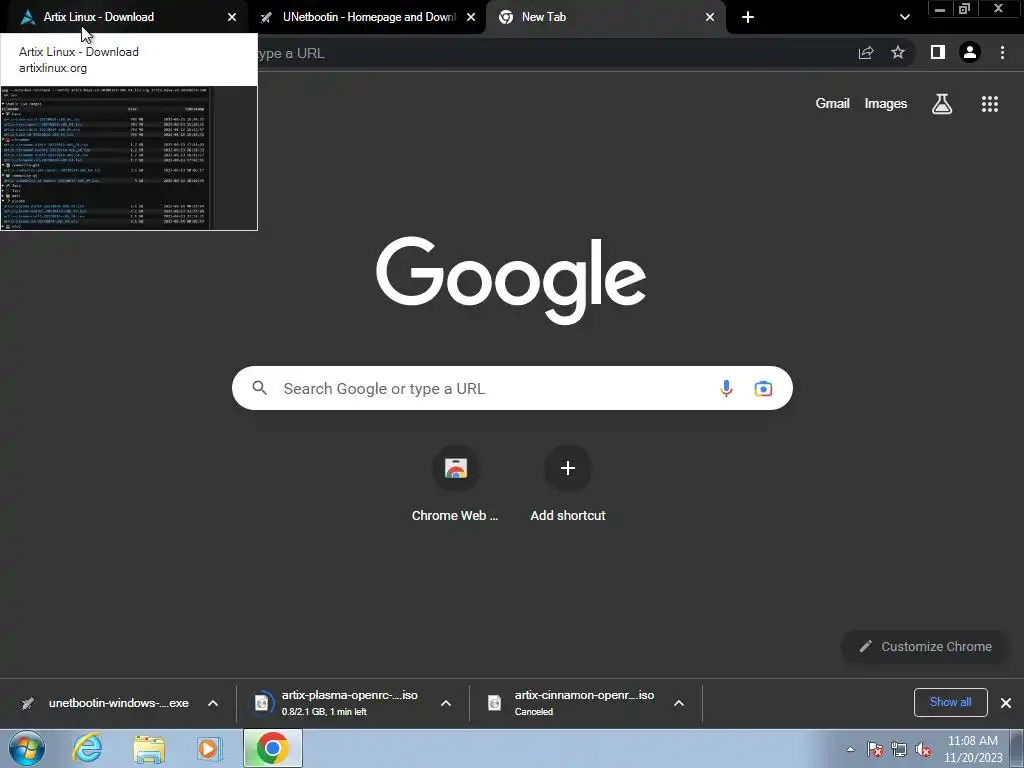Close the New Tab tab
The width and height of the screenshot is (1024, 768).
point(710,17)
